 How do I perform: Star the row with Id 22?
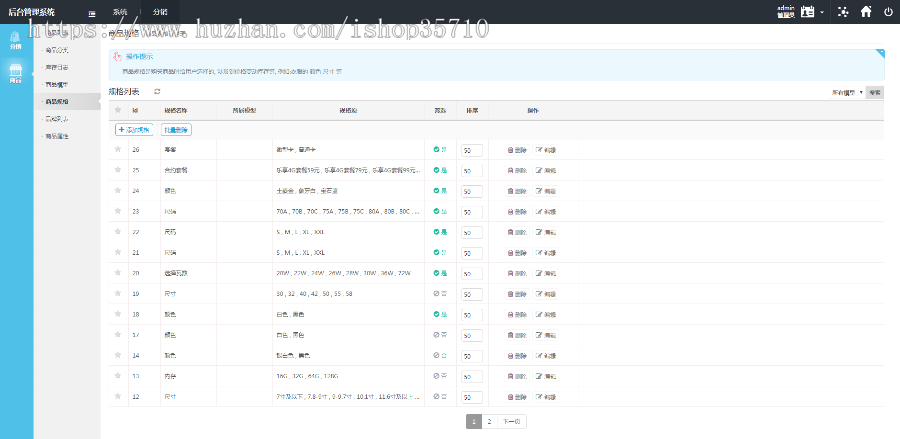(x=118, y=232)
